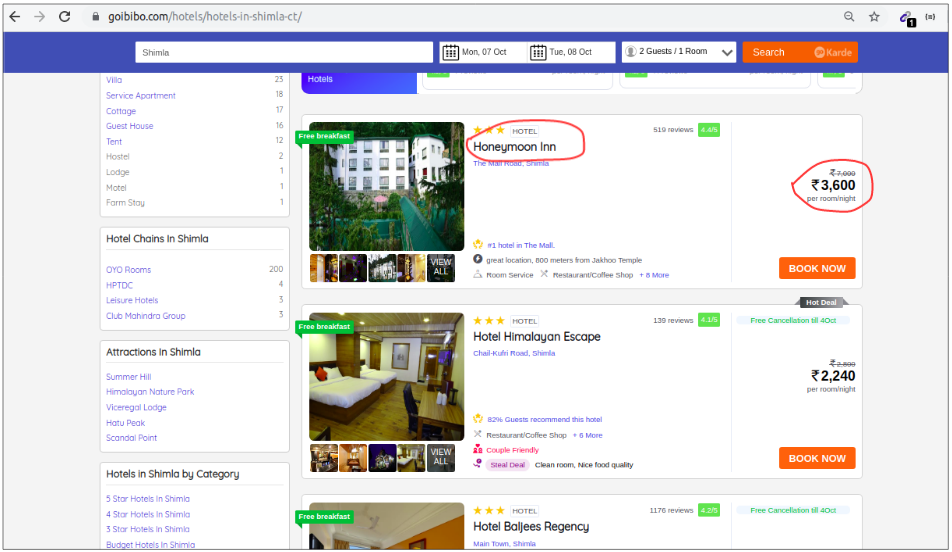Image resolution: width=952 pixels, height=552 pixels.
Task: Filter by Guest House
Action: tap(129, 126)
